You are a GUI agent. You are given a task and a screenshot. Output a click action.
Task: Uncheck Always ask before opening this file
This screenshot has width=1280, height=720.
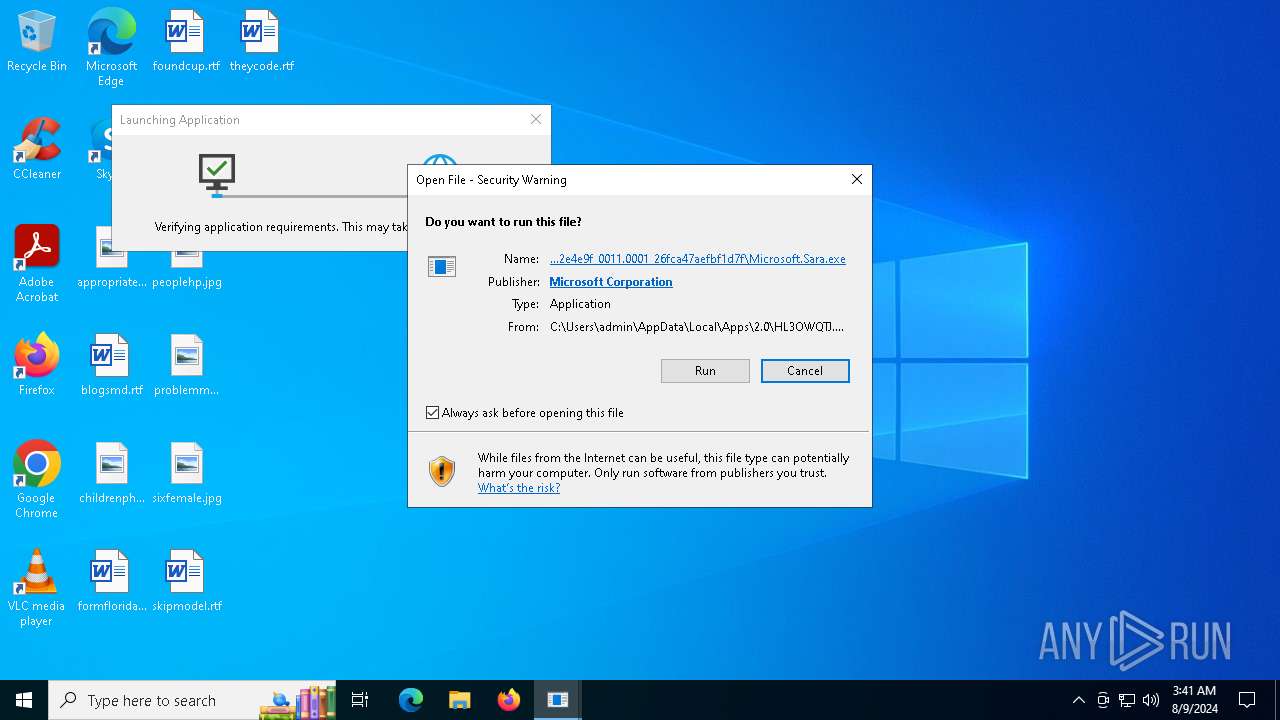(433, 413)
